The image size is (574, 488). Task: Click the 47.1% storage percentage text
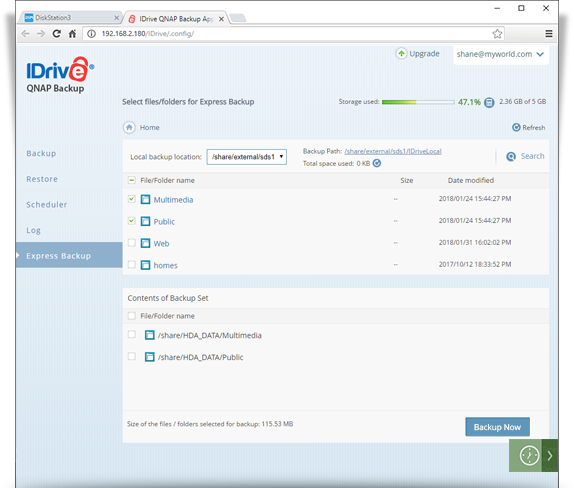click(x=469, y=102)
